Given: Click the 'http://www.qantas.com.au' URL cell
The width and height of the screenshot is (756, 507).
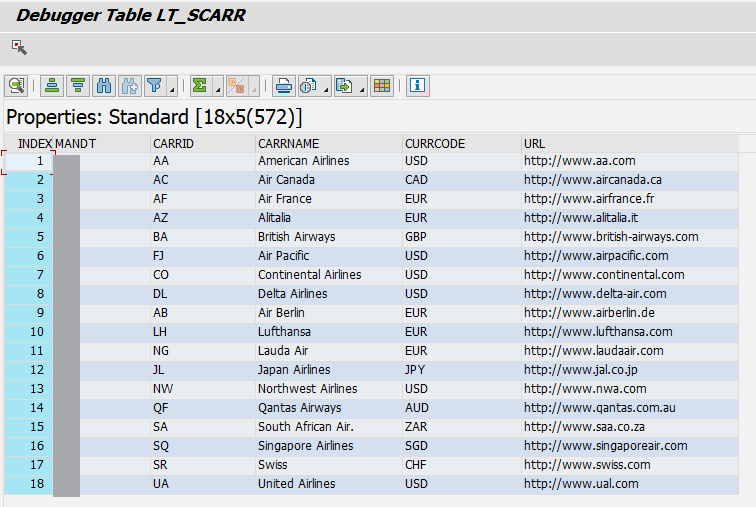Looking at the screenshot, I should coord(630,408).
